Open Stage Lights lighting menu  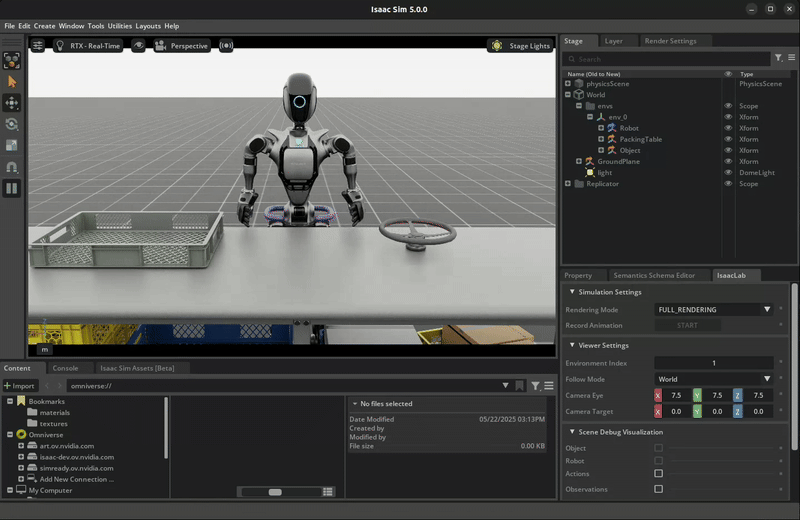tap(520, 45)
